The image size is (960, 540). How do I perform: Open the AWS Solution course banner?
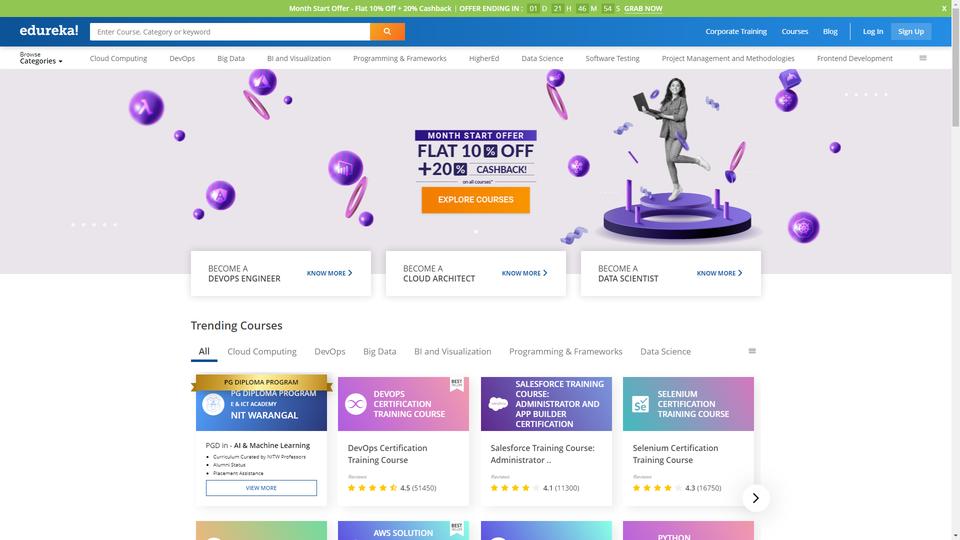[x=403, y=530]
